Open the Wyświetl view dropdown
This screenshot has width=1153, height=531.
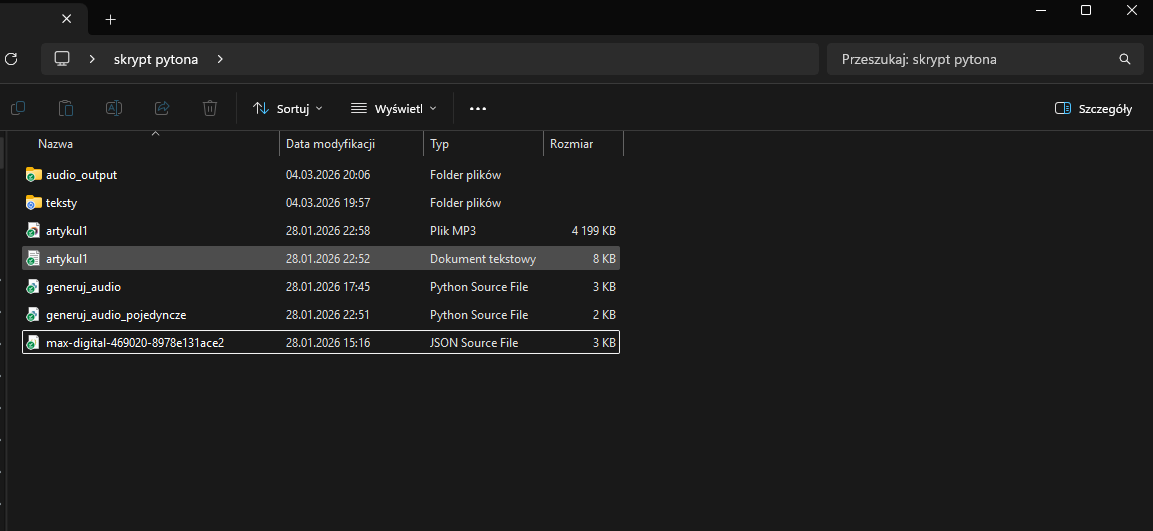coord(394,108)
